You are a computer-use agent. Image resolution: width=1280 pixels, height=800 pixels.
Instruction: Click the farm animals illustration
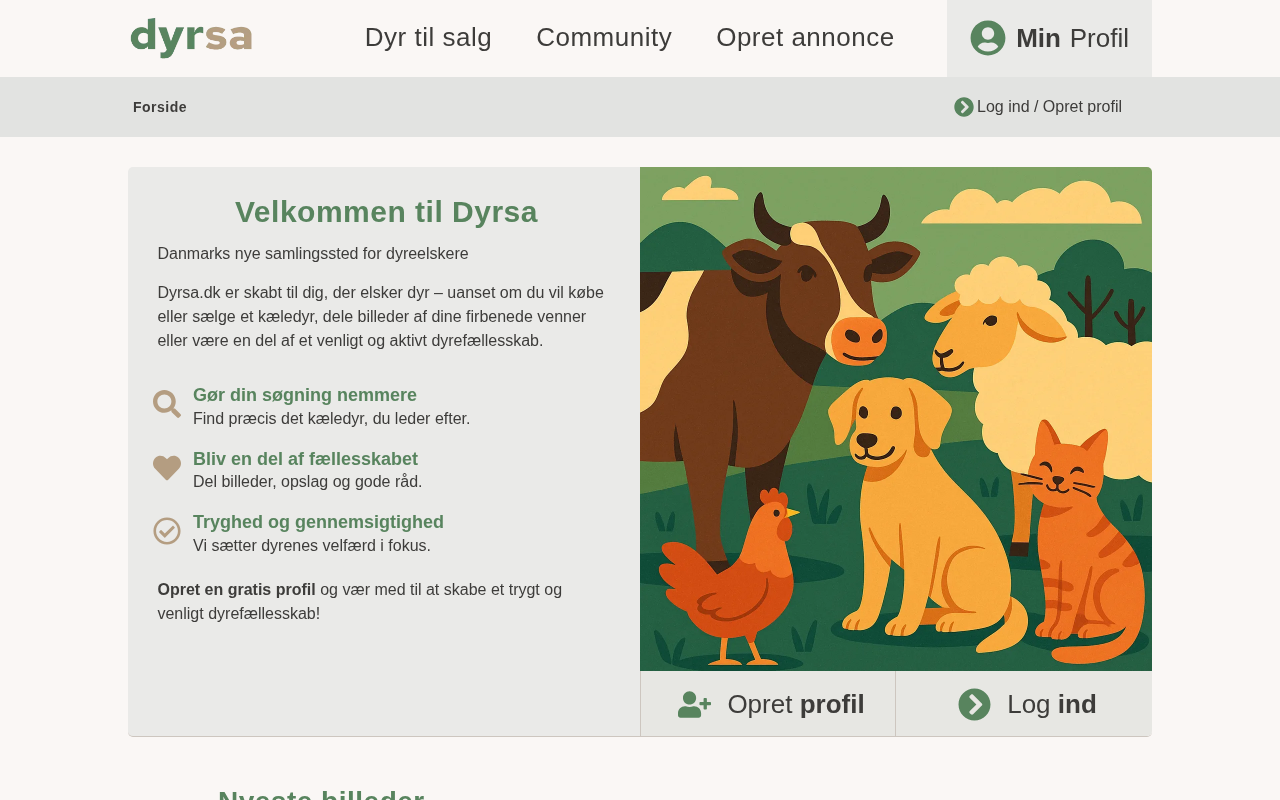pos(896,419)
